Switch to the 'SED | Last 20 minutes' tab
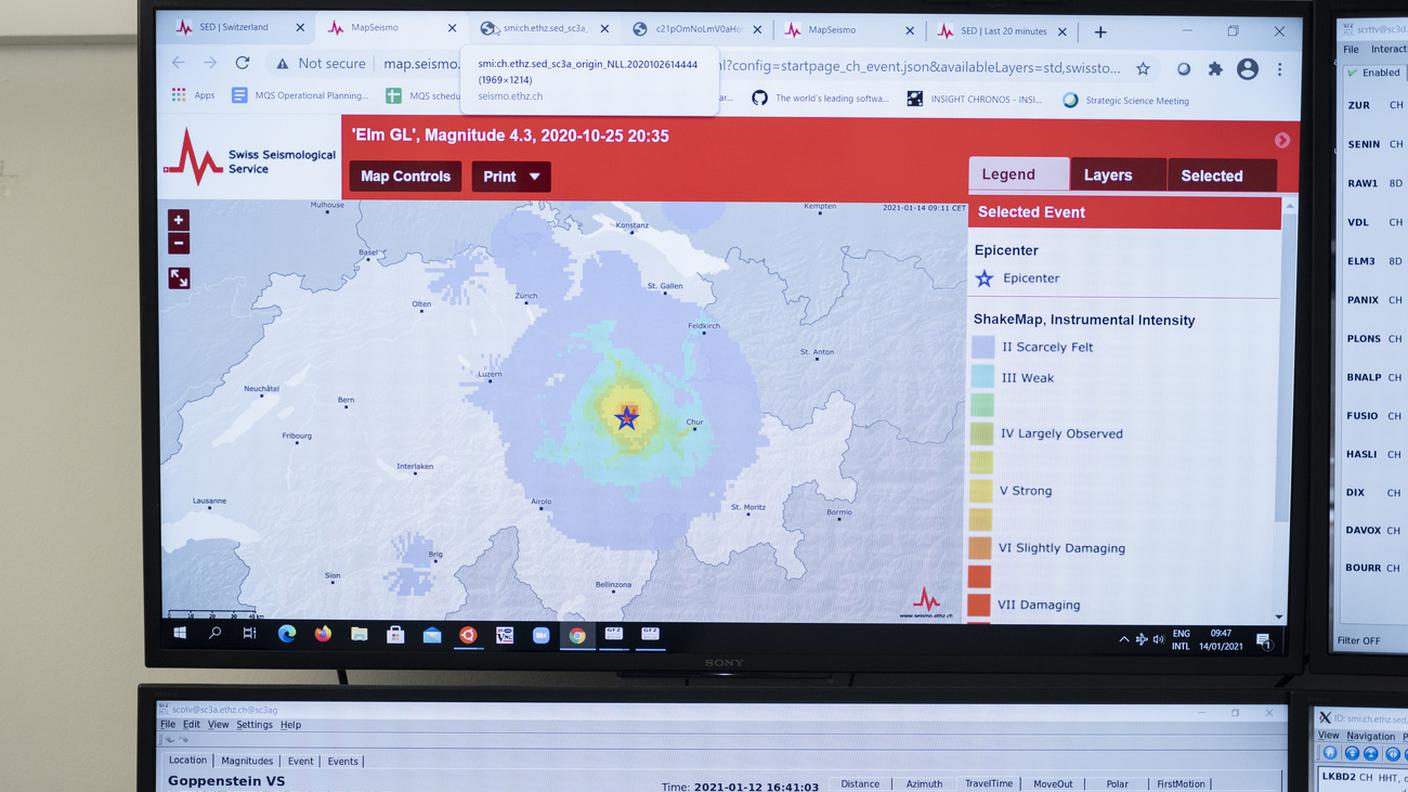This screenshot has height=792, width=1408. point(1001,31)
